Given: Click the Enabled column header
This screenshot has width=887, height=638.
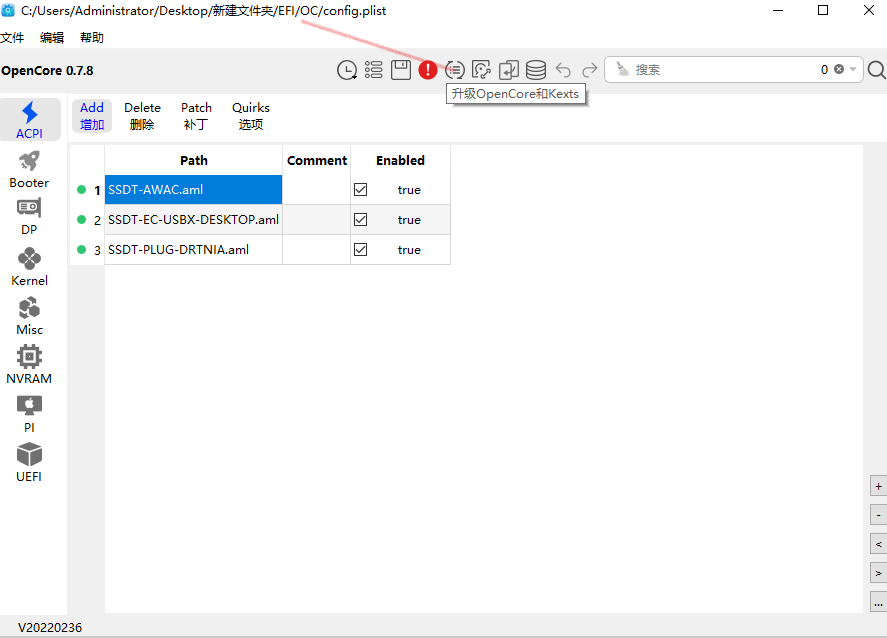Looking at the screenshot, I should coord(401,160).
